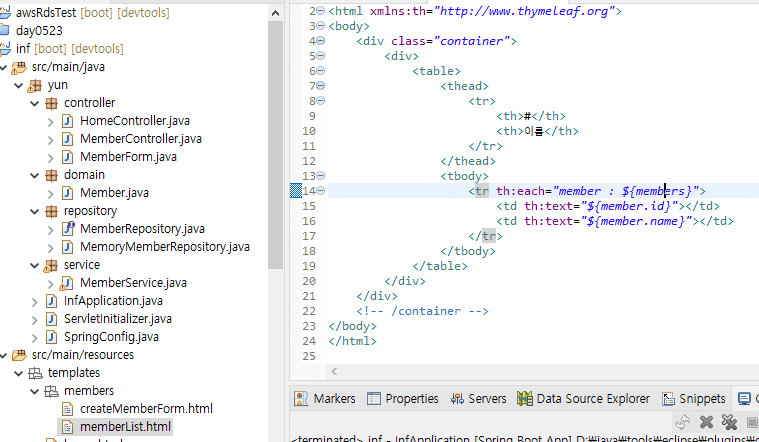Click the Package Explorer vertical scrollbar thumb
This screenshot has height=442, width=759.
pyautogui.click(x=275, y=145)
